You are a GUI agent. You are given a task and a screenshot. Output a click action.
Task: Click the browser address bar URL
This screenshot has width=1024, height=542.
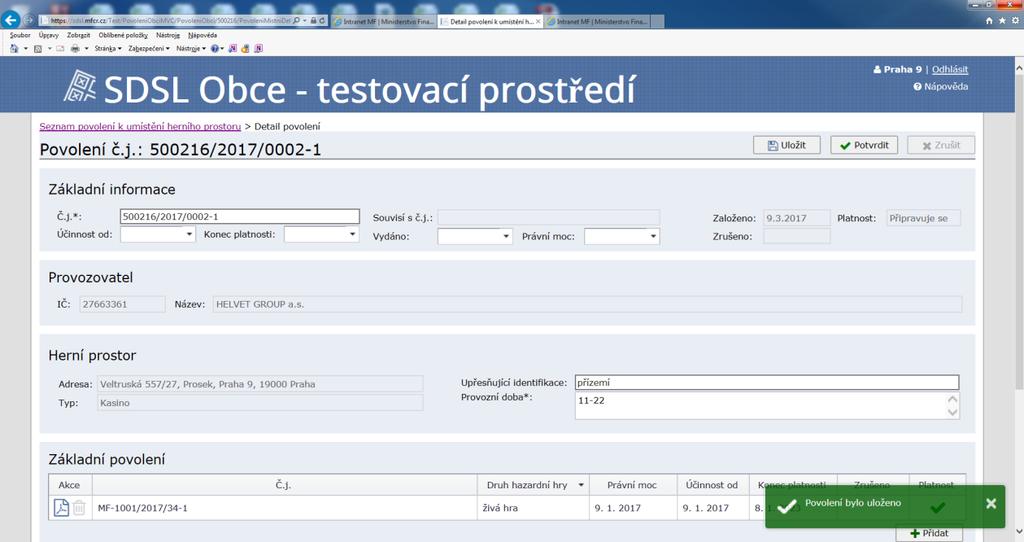pos(170,21)
